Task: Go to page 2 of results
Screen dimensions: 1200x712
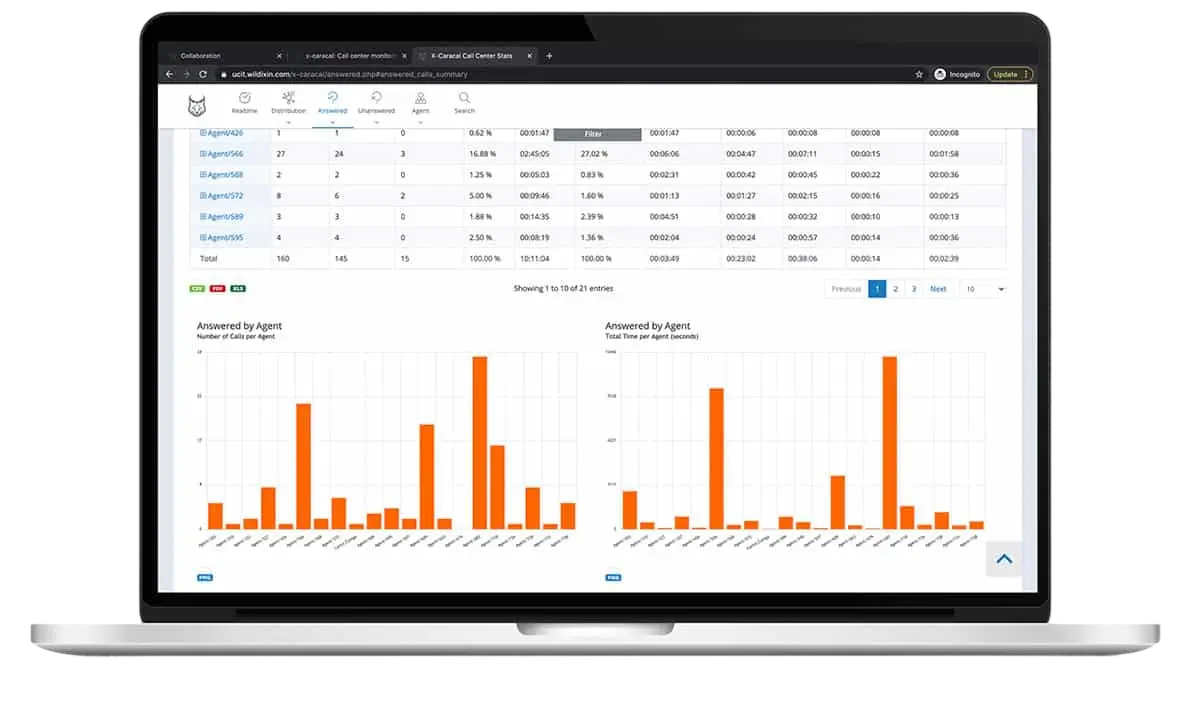Action: (895, 289)
